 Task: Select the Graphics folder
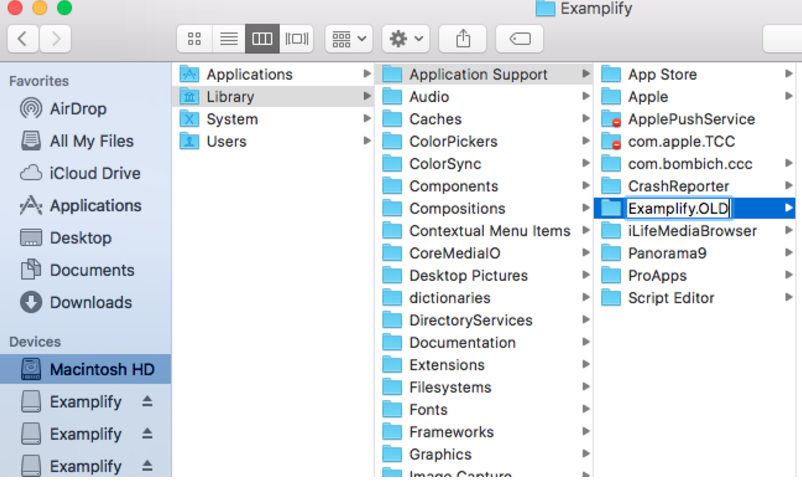click(485, 454)
